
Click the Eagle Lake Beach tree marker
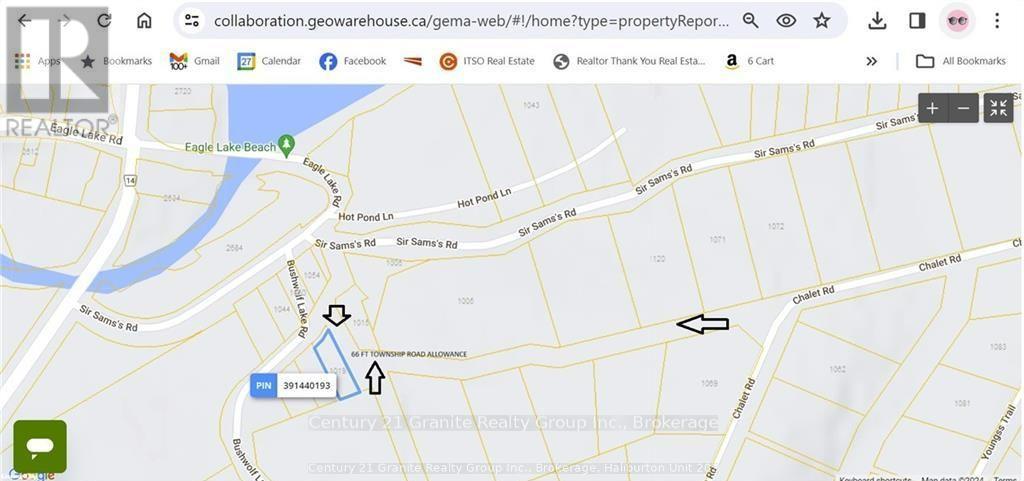click(286, 144)
